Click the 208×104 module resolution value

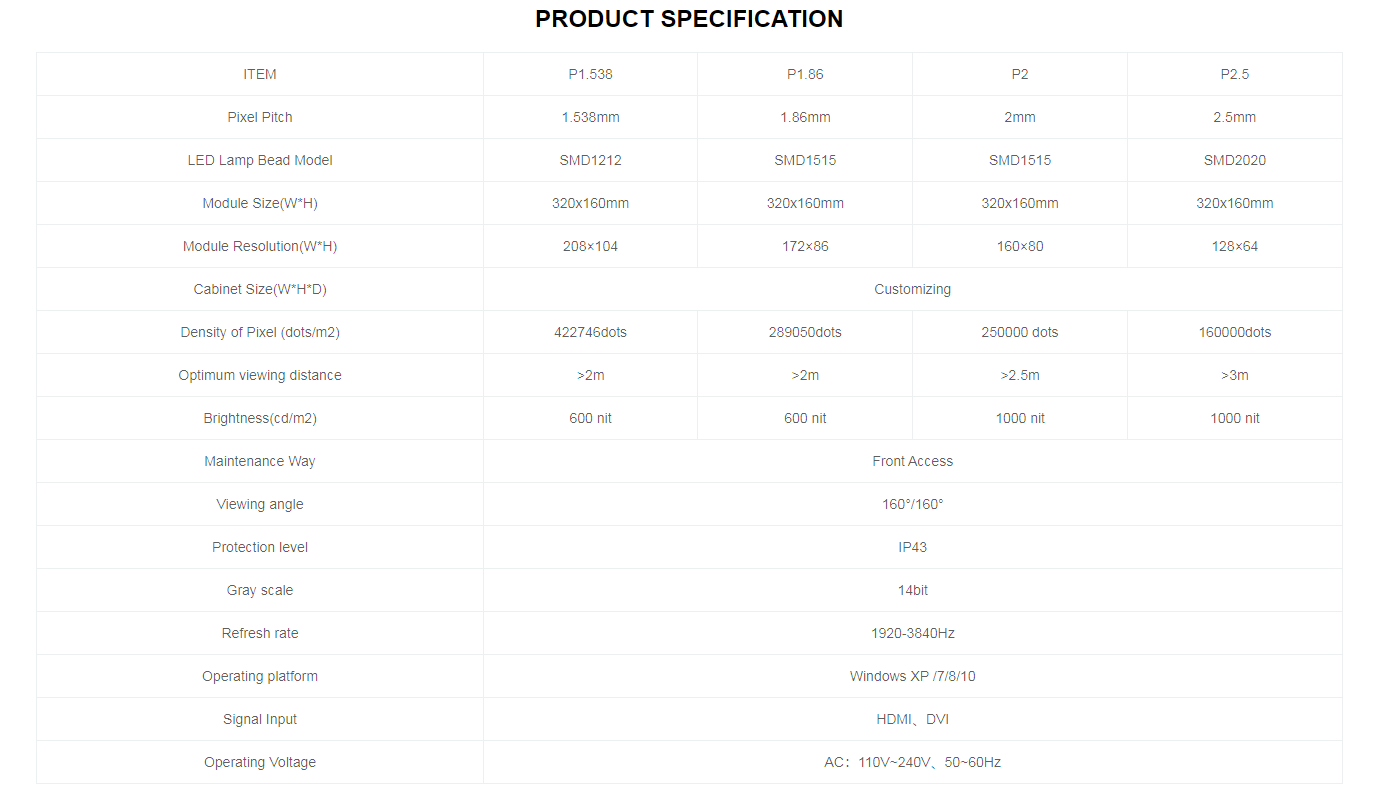(x=590, y=246)
